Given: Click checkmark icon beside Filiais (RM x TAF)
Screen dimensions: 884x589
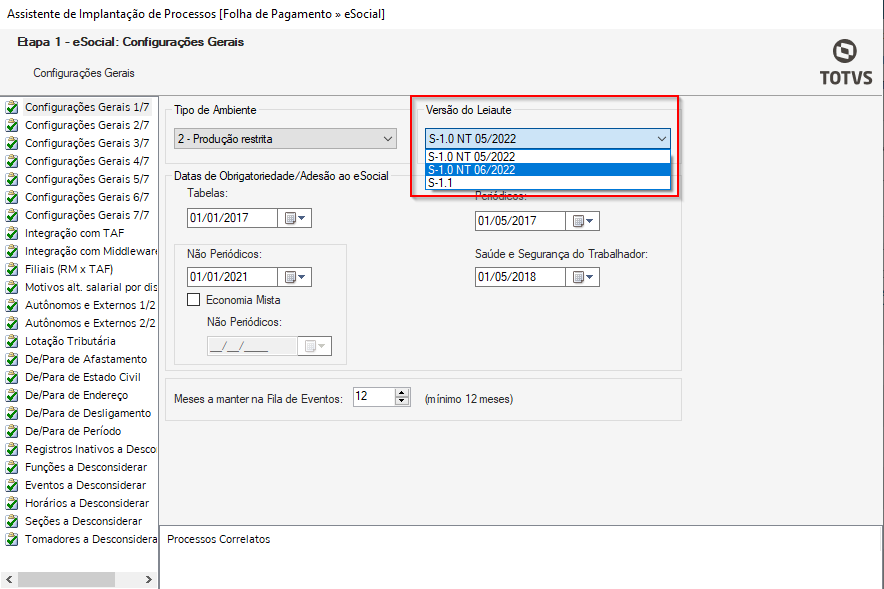Looking at the screenshot, I should pos(12,269).
